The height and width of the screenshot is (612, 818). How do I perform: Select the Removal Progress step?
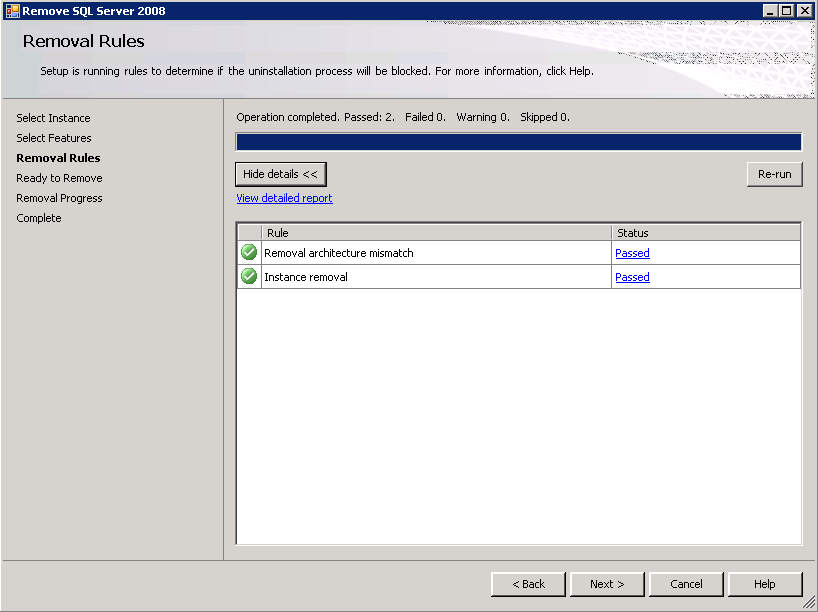coord(59,198)
